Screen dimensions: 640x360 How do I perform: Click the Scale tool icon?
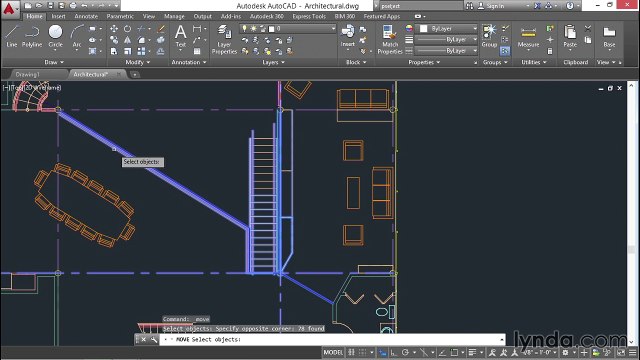(128, 51)
